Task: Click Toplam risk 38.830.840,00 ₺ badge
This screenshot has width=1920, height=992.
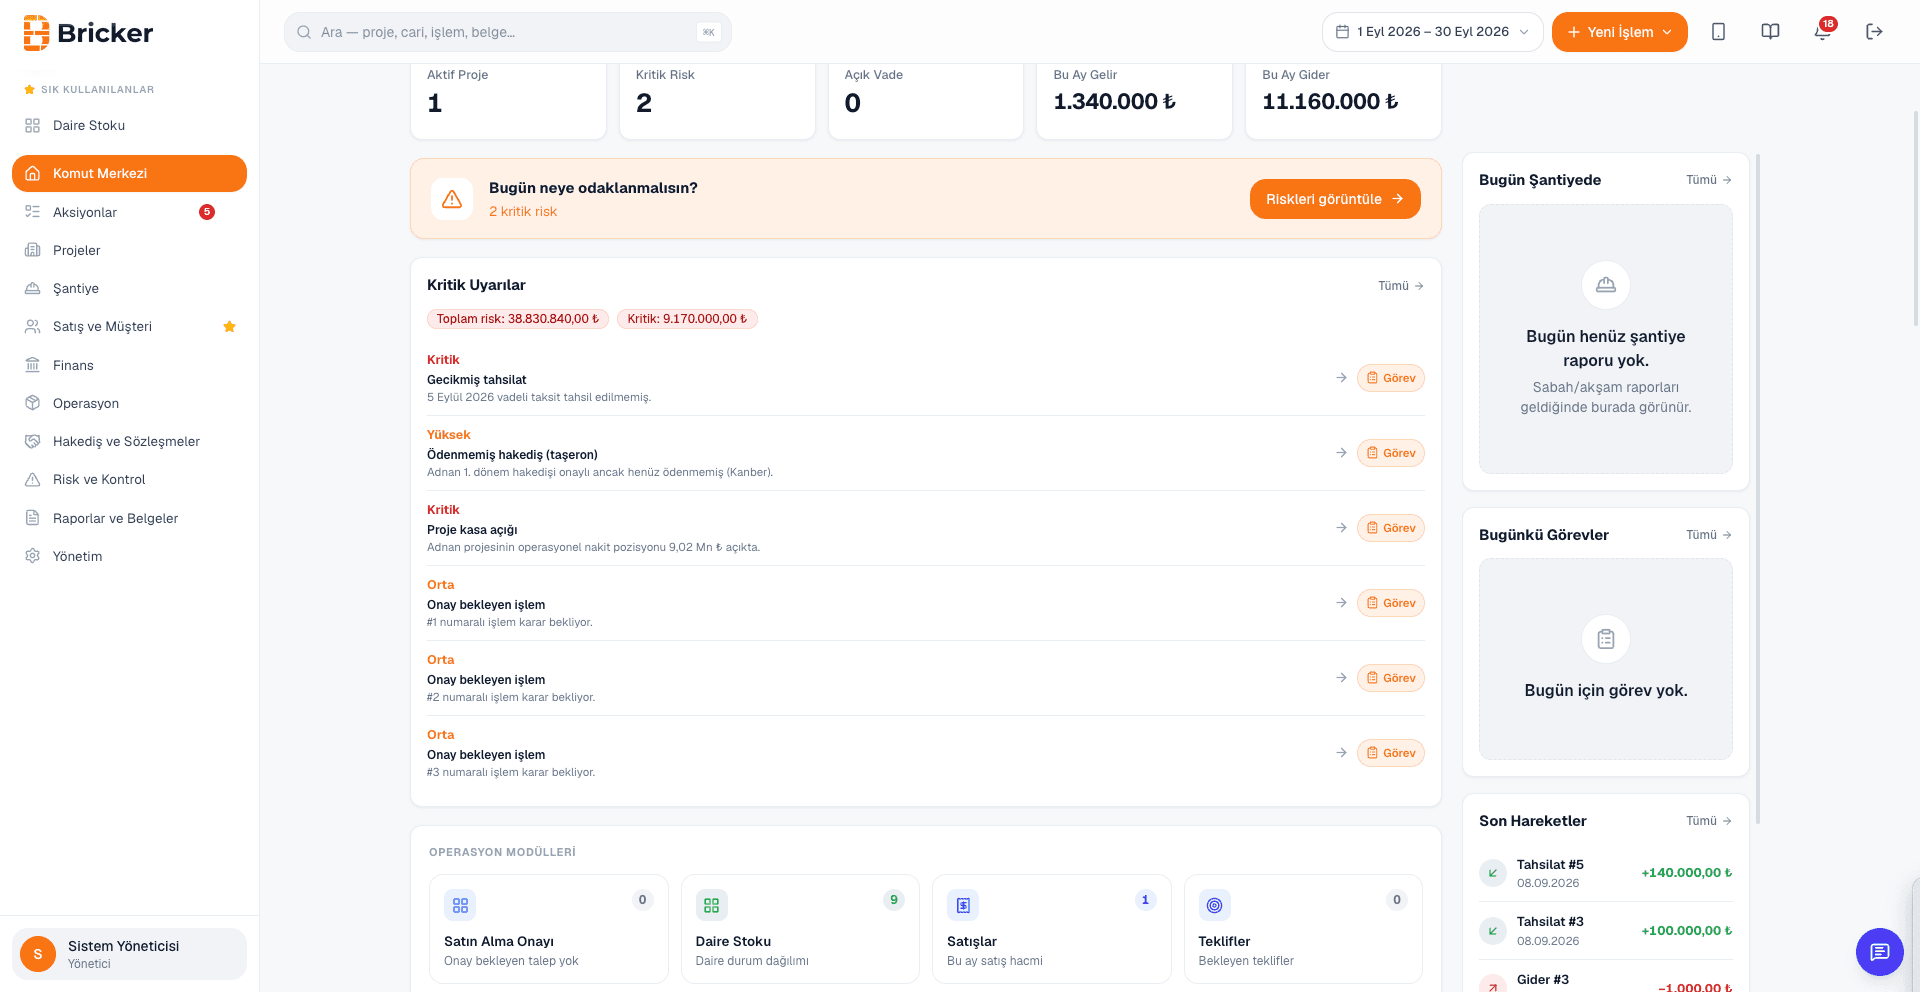Action: click(x=518, y=319)
